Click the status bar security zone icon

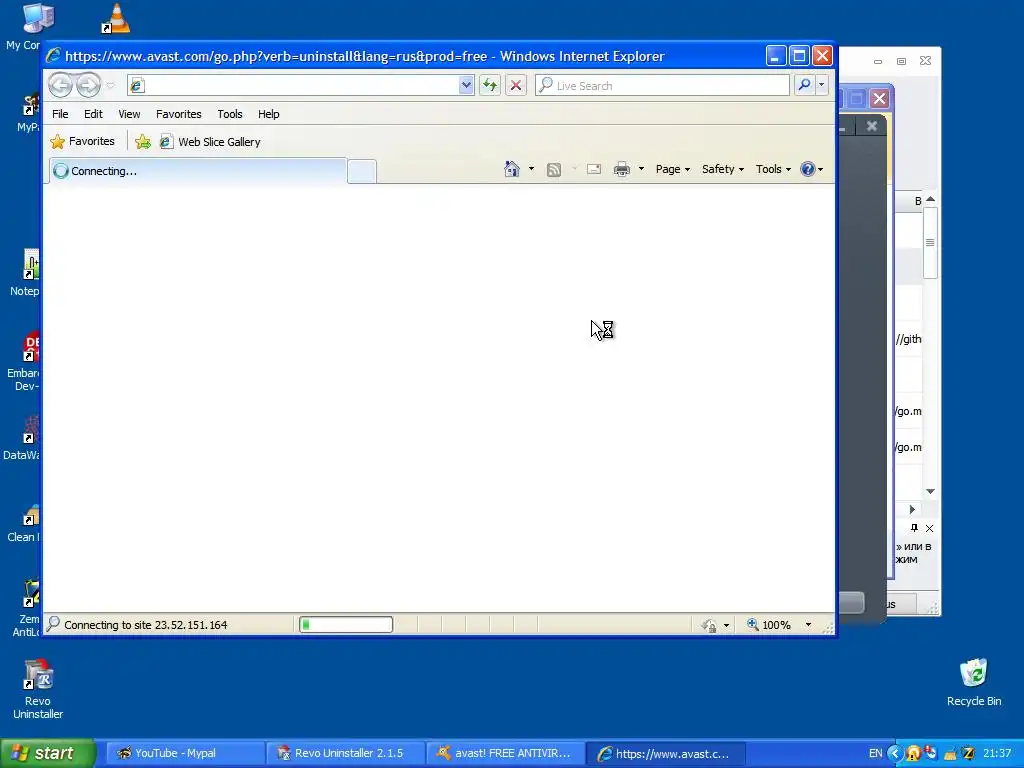[x=709, y=626]
